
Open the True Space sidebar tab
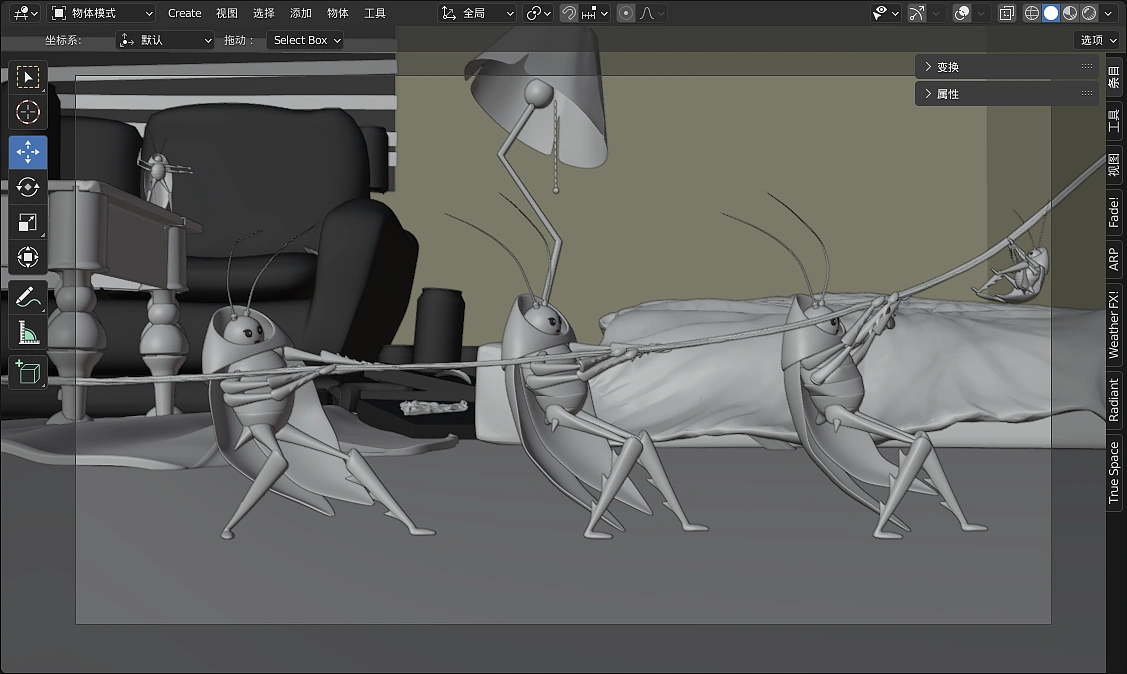coord(1114,473)
